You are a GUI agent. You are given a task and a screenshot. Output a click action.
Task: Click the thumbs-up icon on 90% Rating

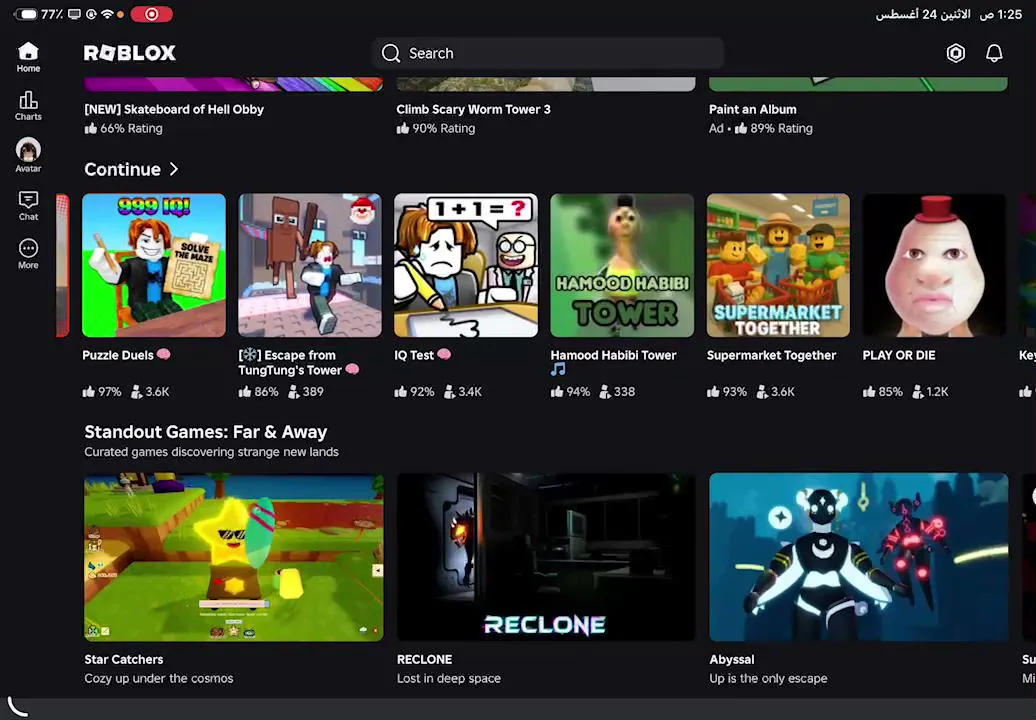(x=402, y=128)
